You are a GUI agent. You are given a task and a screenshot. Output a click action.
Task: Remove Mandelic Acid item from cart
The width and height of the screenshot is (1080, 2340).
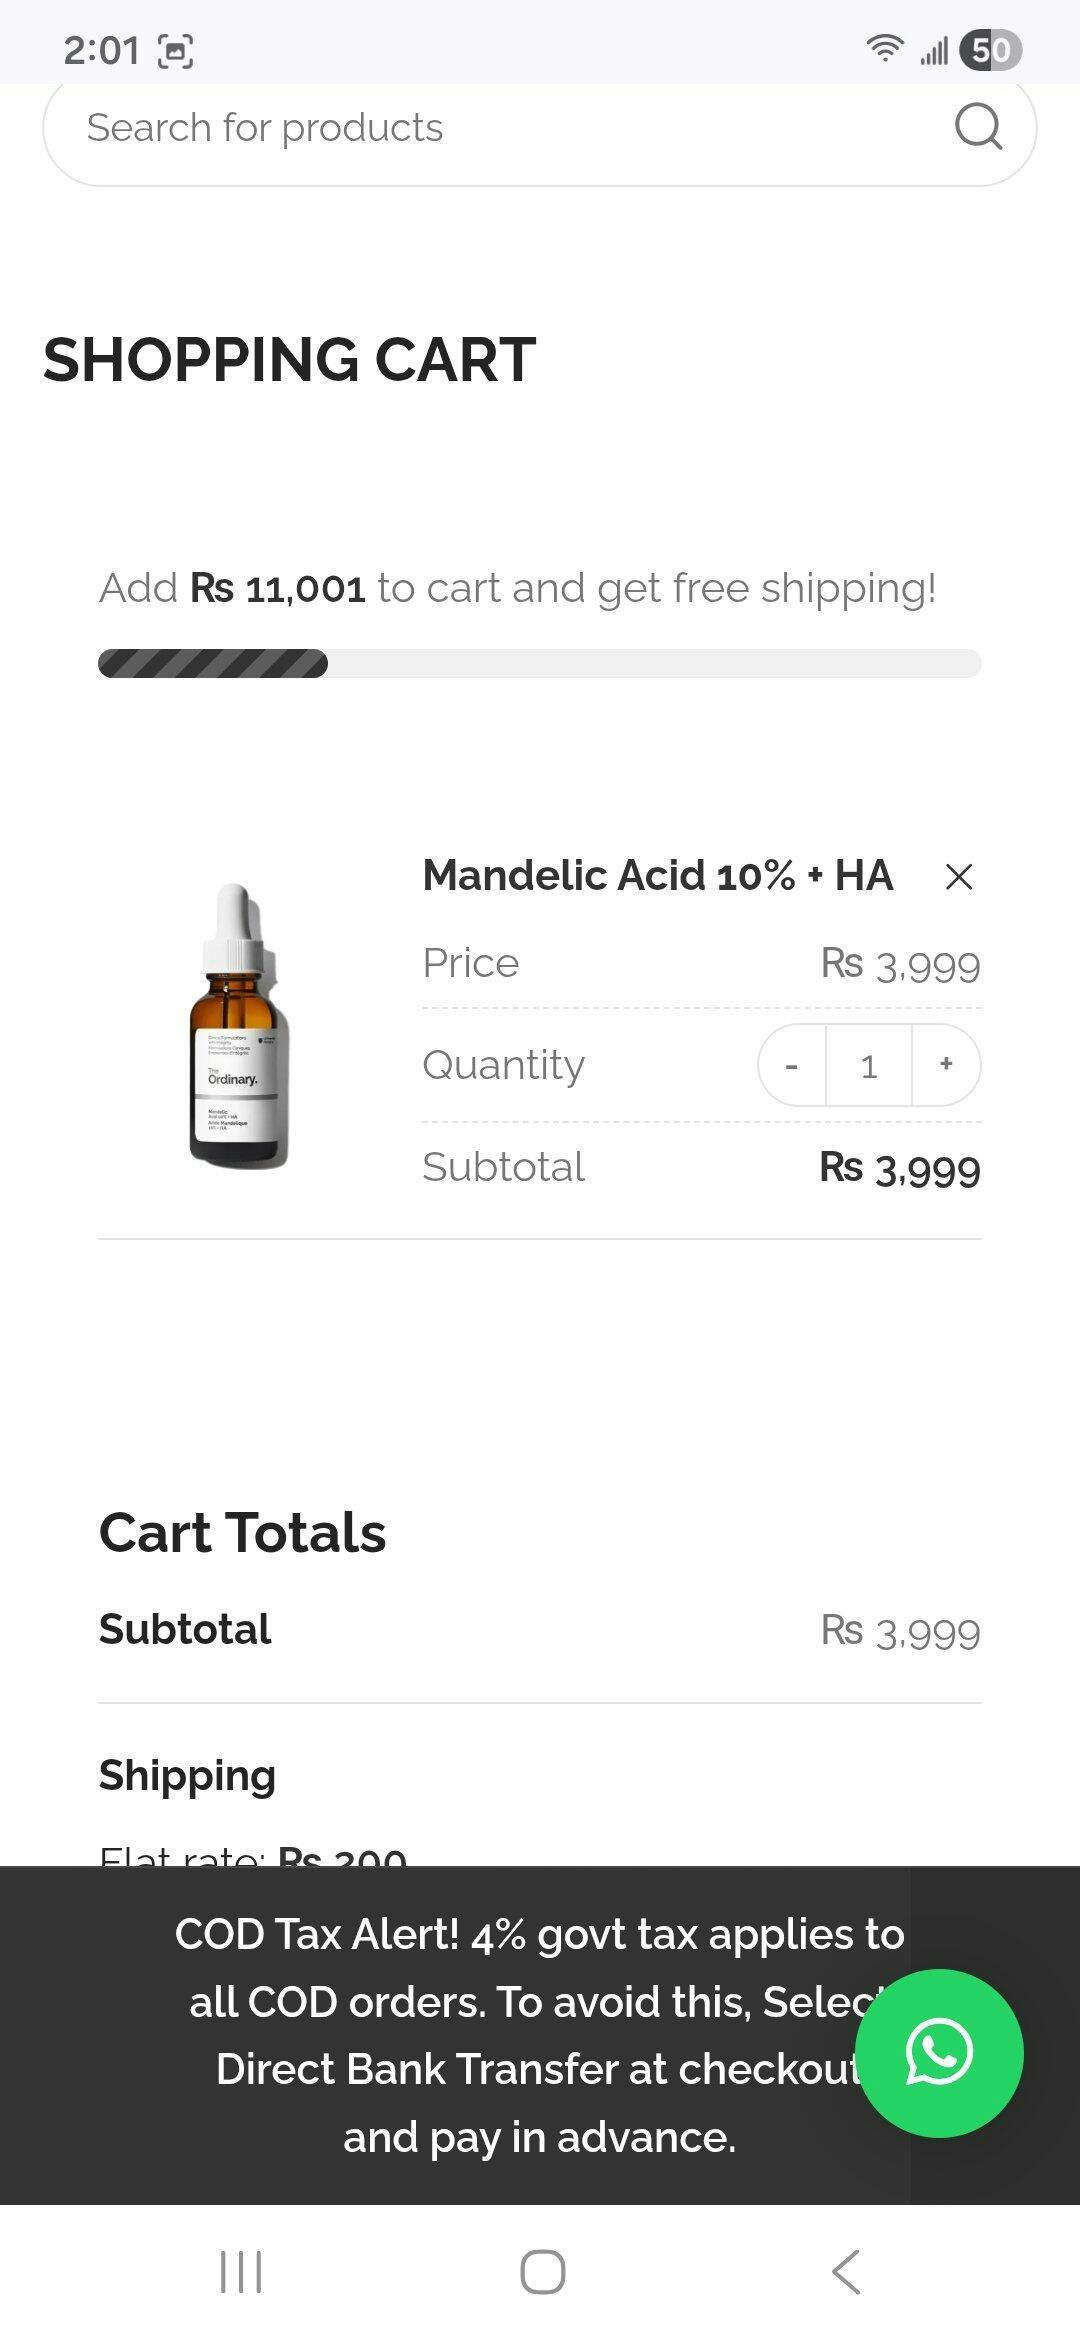(x=958, y=877)
